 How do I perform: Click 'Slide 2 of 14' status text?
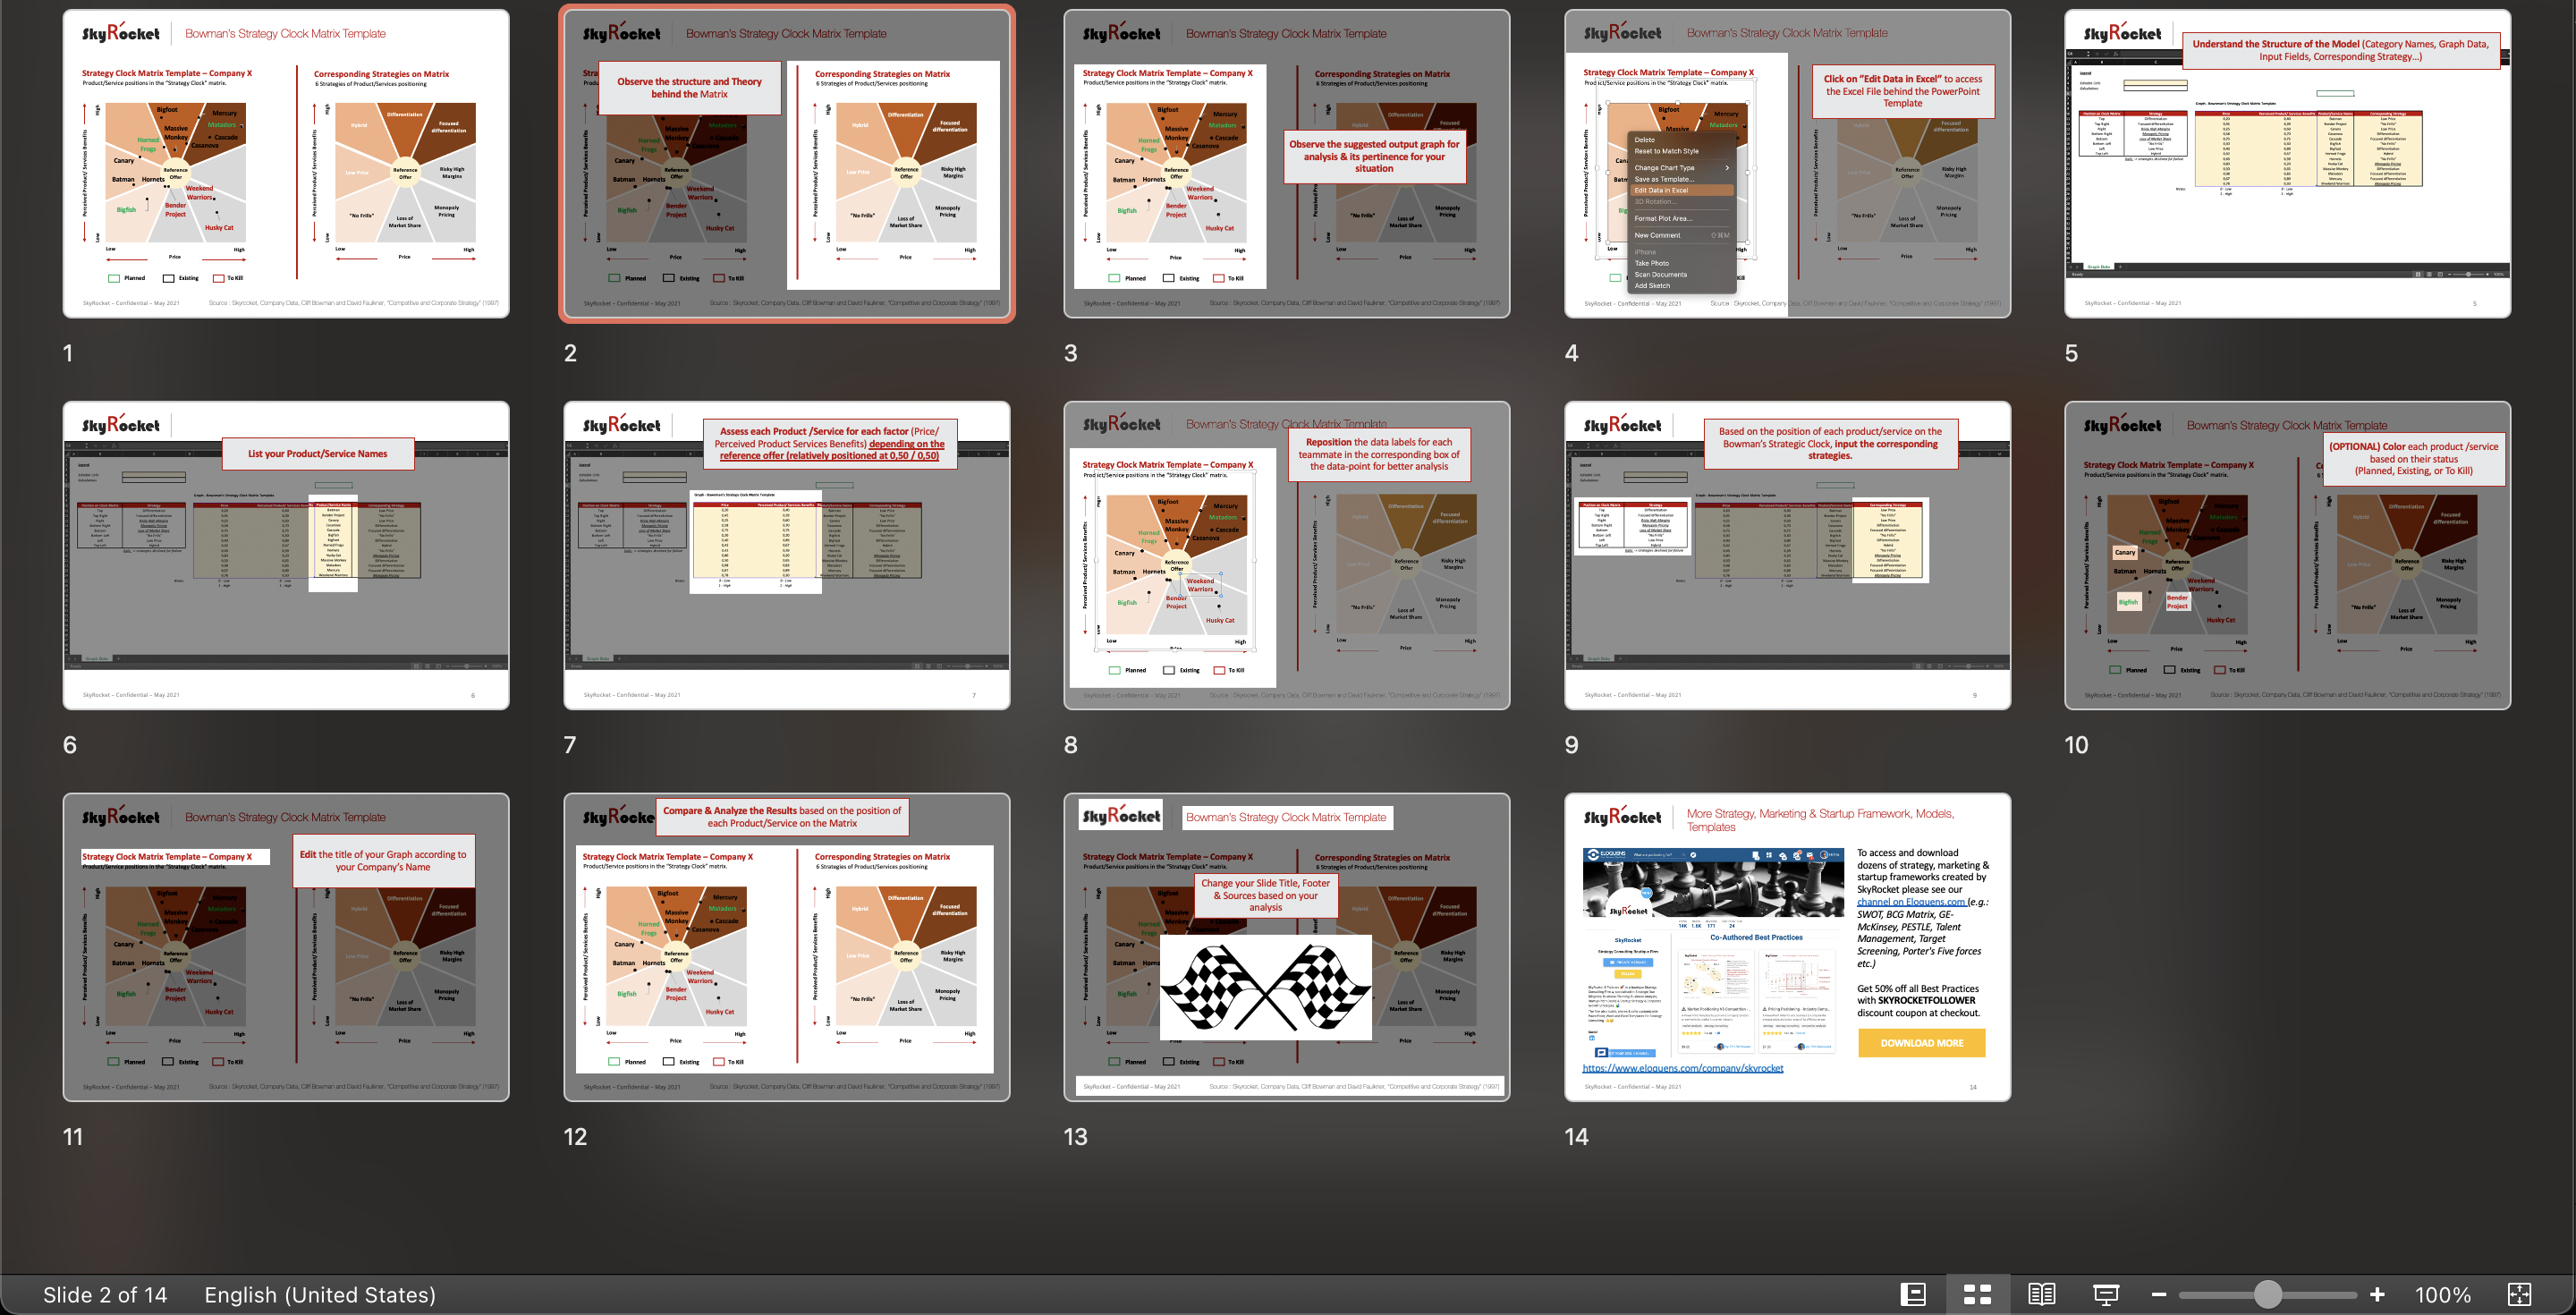click(105, 1295)
